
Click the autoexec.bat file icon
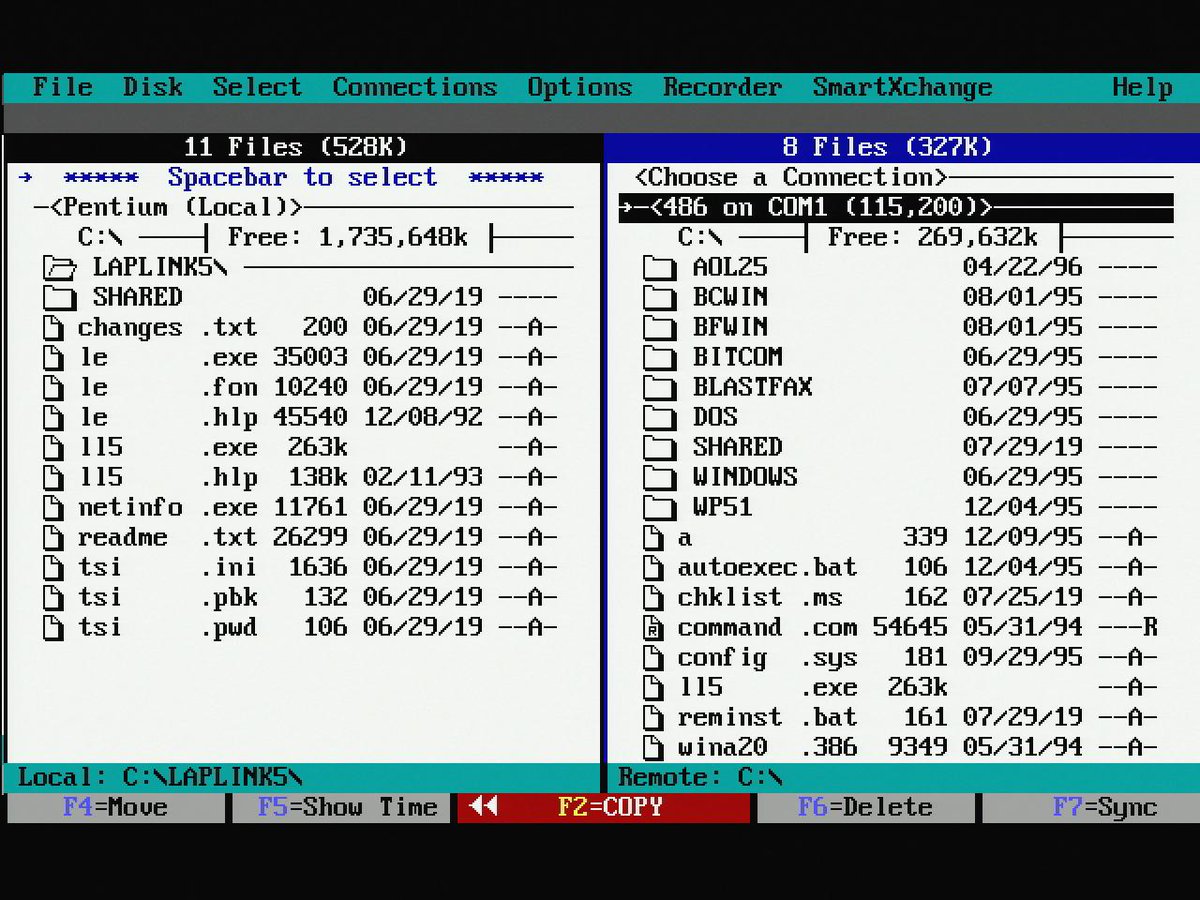653,568
